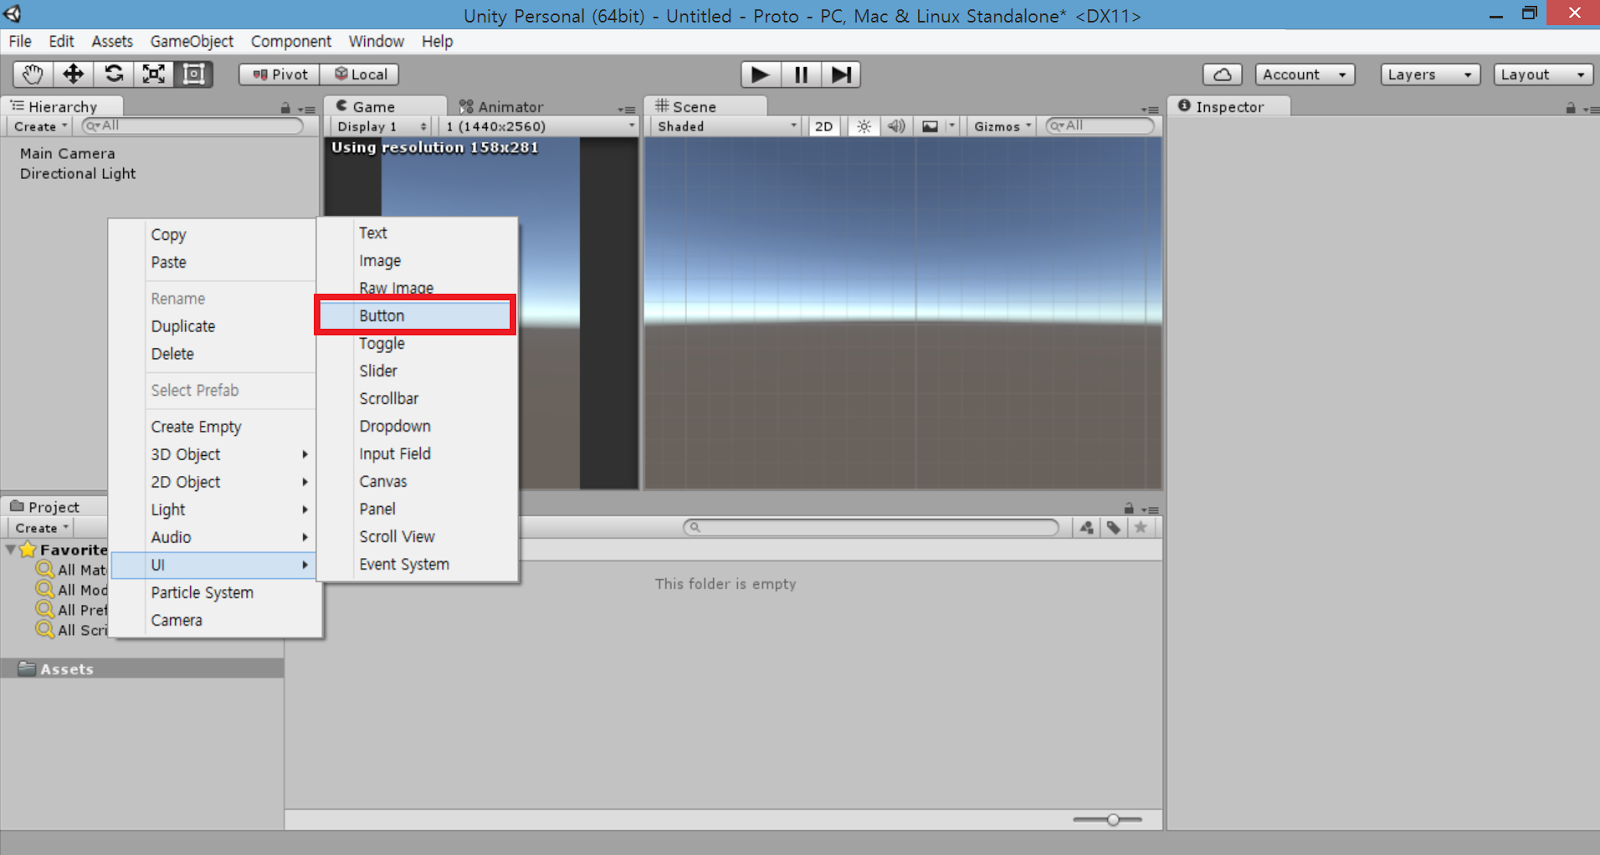The image size is (1600, 855).
Task: Select the Rotate tool
Action: 114,74
